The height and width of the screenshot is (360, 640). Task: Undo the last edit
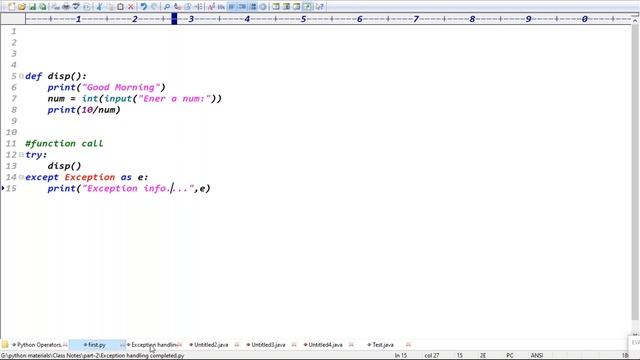[143, 7]
